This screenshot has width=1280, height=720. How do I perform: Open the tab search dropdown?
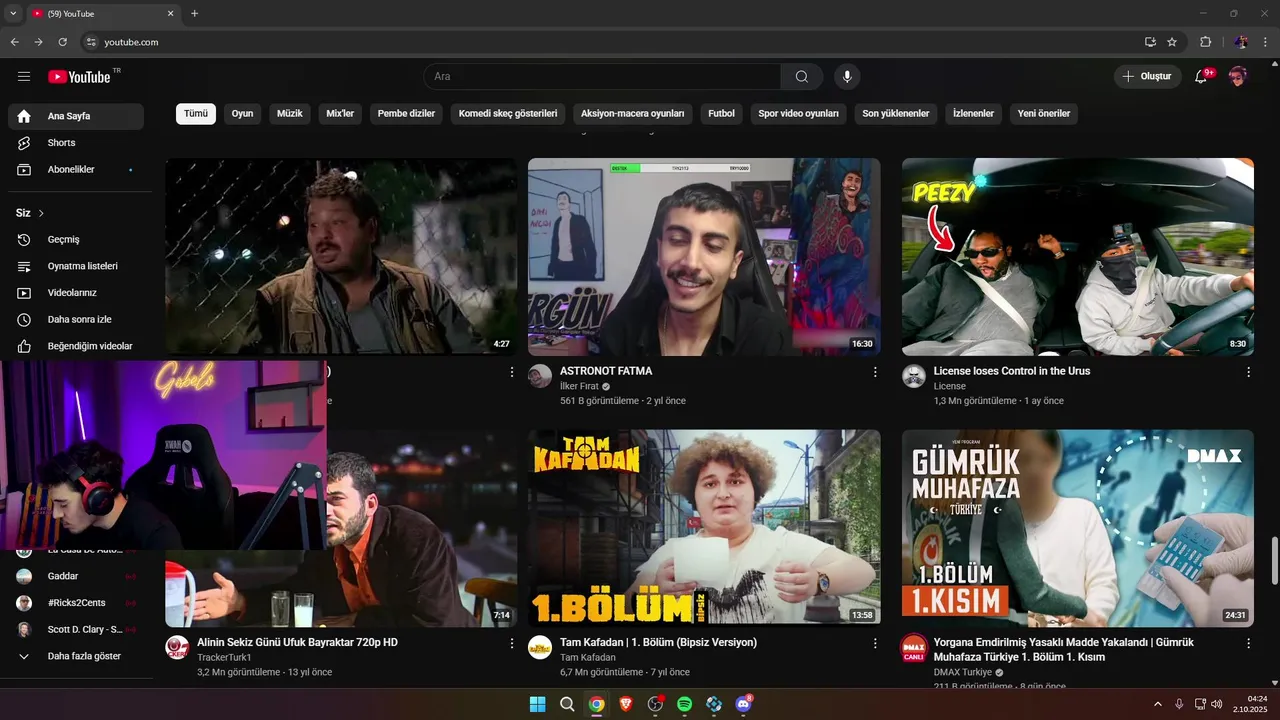pos(13,14)
